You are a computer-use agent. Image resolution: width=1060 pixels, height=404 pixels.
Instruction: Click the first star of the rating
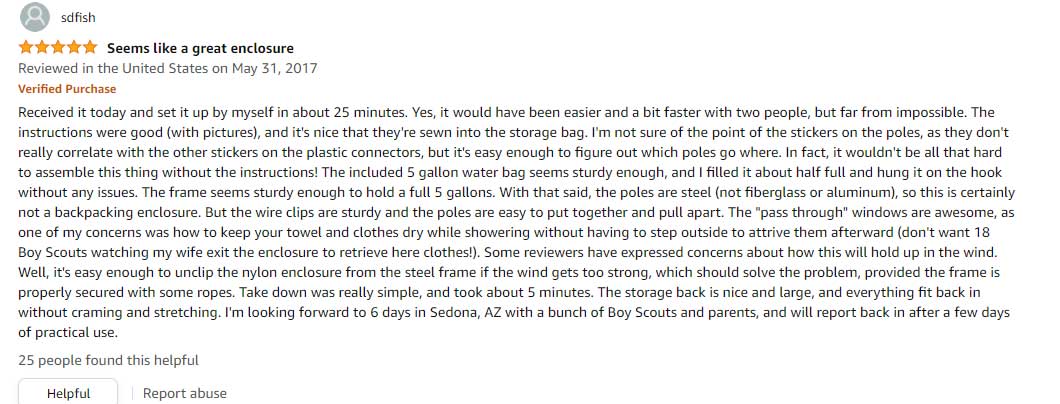coord(26,47)
